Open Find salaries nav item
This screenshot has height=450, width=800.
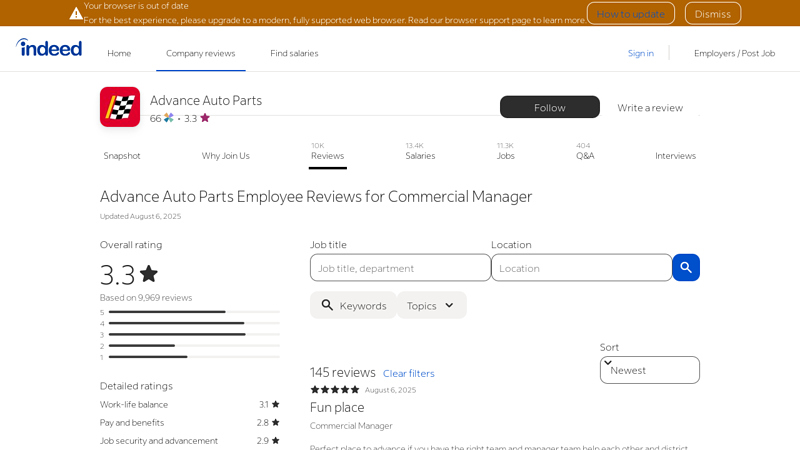[x=294, y=53]
